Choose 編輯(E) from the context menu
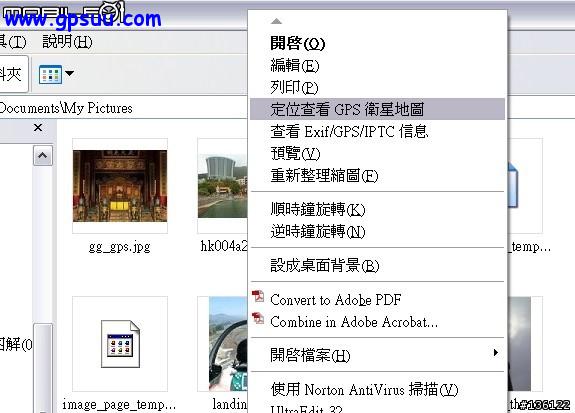This screenshot has height=413, width=575. 377,65
